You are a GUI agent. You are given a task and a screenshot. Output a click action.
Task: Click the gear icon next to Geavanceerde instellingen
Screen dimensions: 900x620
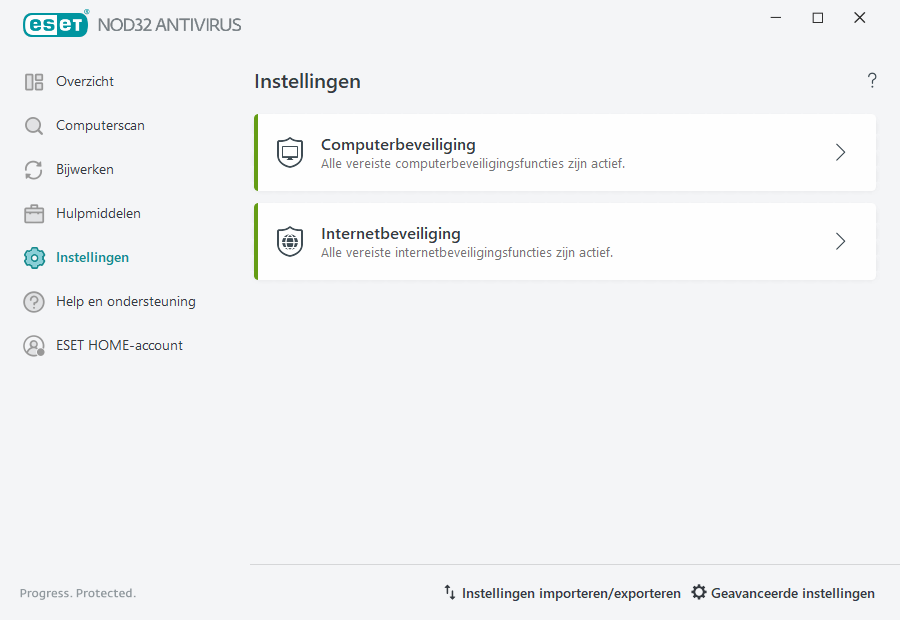coord(698,592)
